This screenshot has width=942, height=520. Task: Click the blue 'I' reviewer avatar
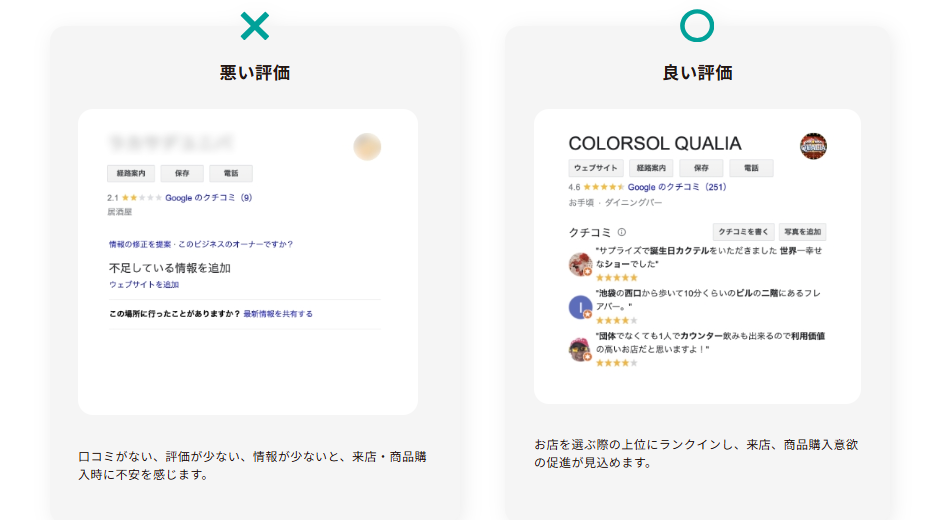[580, 307]
